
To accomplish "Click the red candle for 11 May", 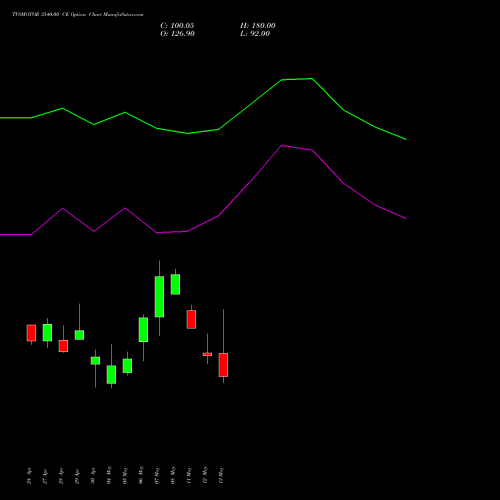I will point(191,319).
